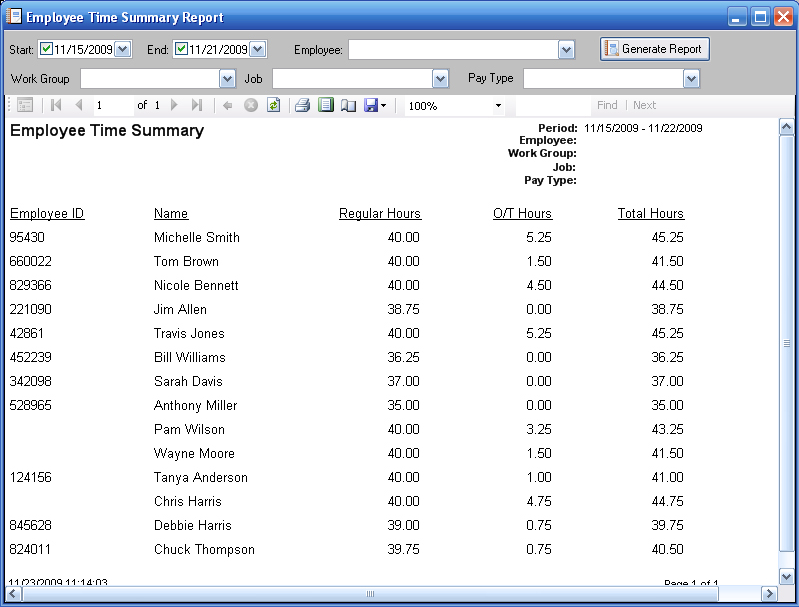The height and width of the screenshot is (607, 799).
Task: Open the 100% zoom level dropdown
Action: (498, 106)
